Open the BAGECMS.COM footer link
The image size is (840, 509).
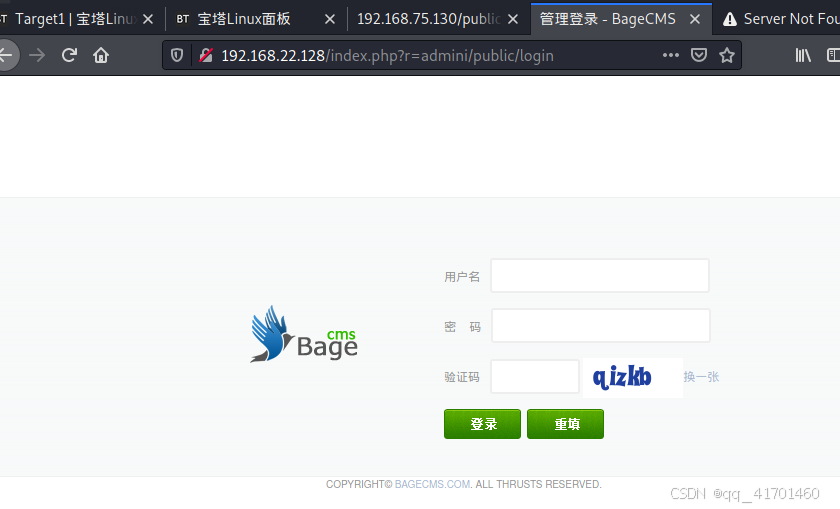(432, 484)
